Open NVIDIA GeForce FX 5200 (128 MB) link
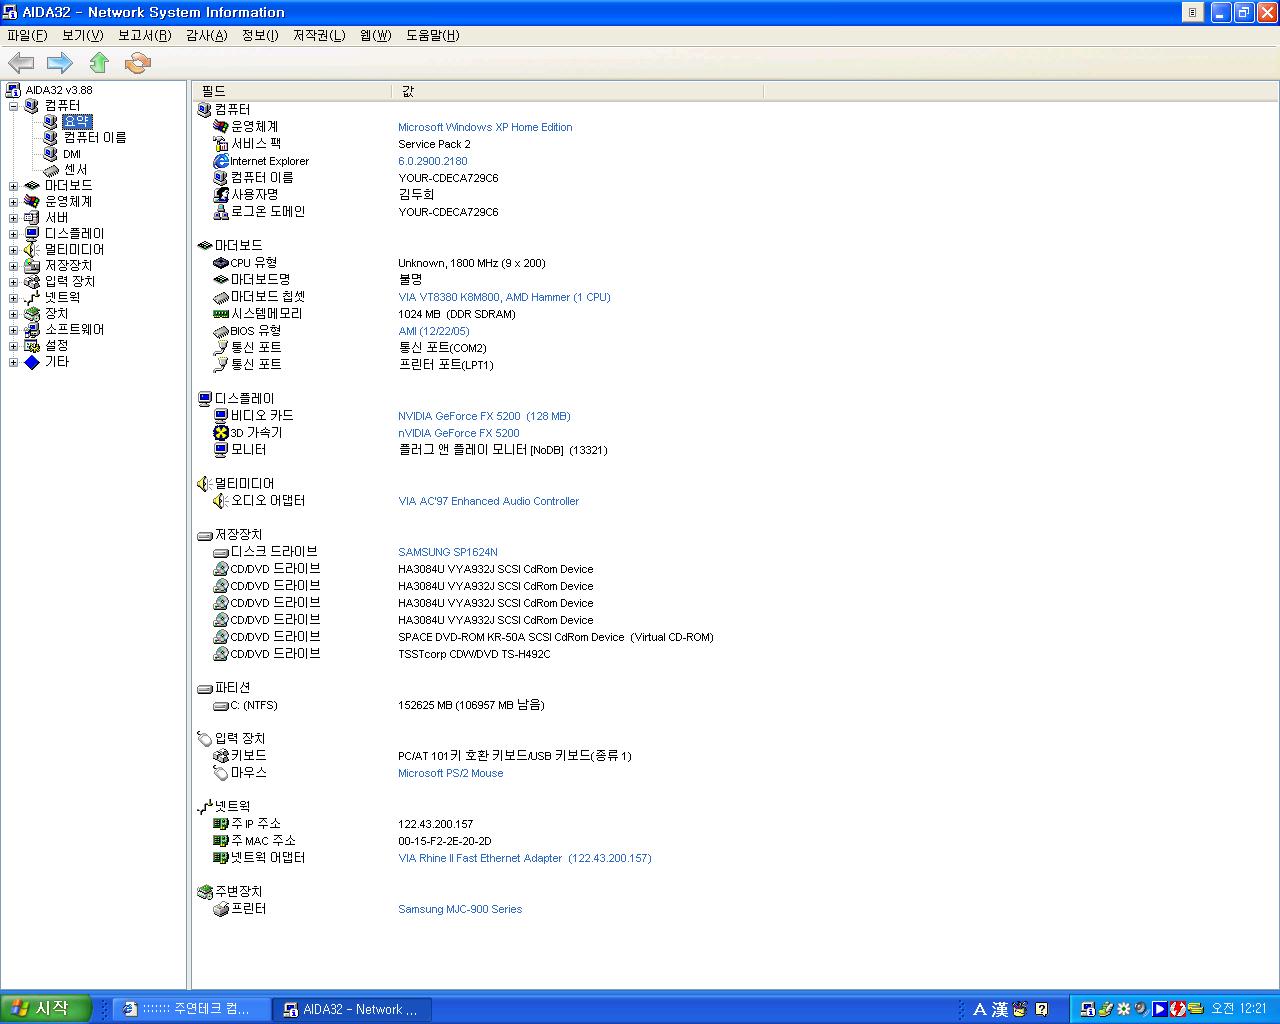Screen dimensions: 1280x1024 click(x=484, y=416)
